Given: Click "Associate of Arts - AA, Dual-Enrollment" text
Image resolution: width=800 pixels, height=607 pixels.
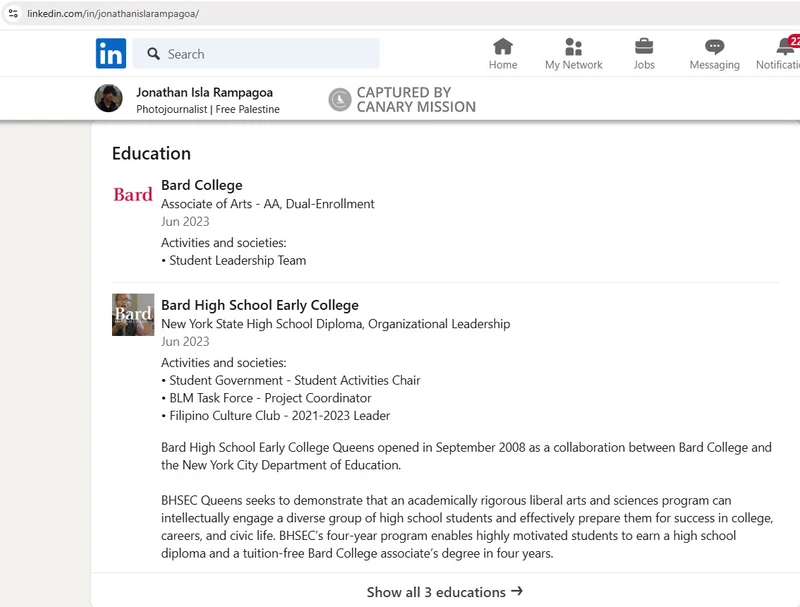Looking at the screenshot, I should (x=267, y=204).
